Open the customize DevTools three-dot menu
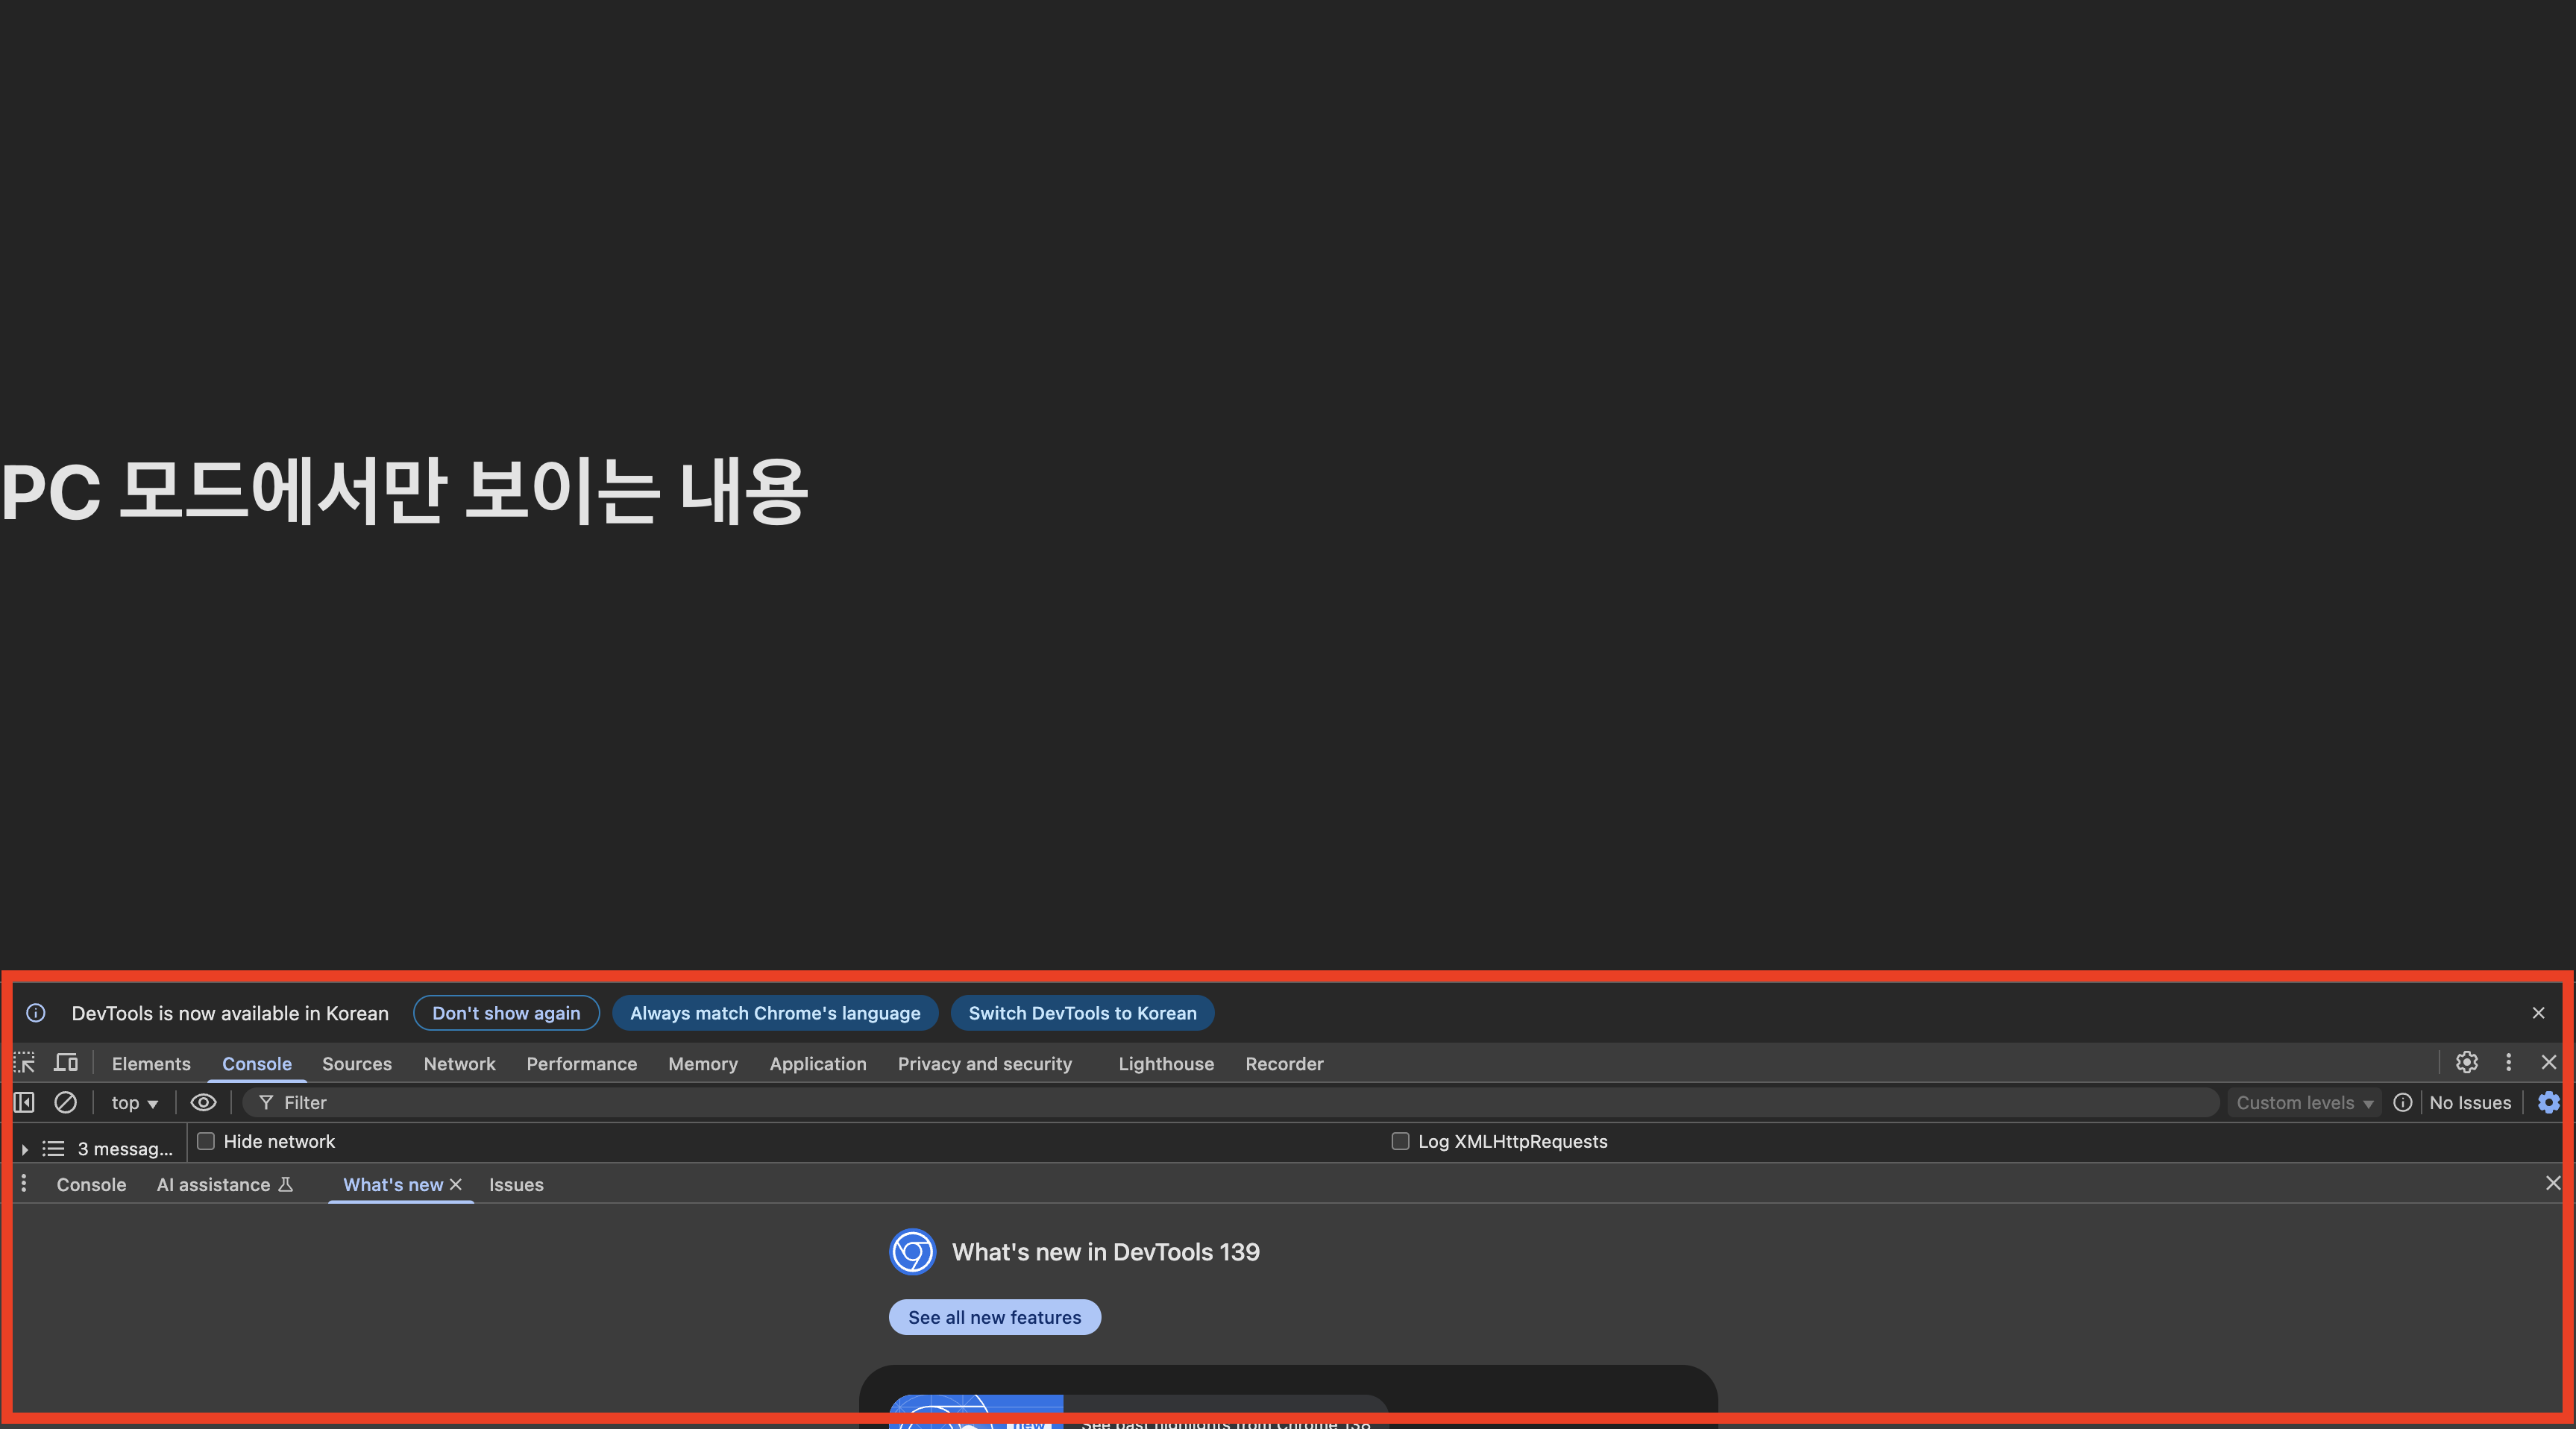 (x=2508, y=1063)
